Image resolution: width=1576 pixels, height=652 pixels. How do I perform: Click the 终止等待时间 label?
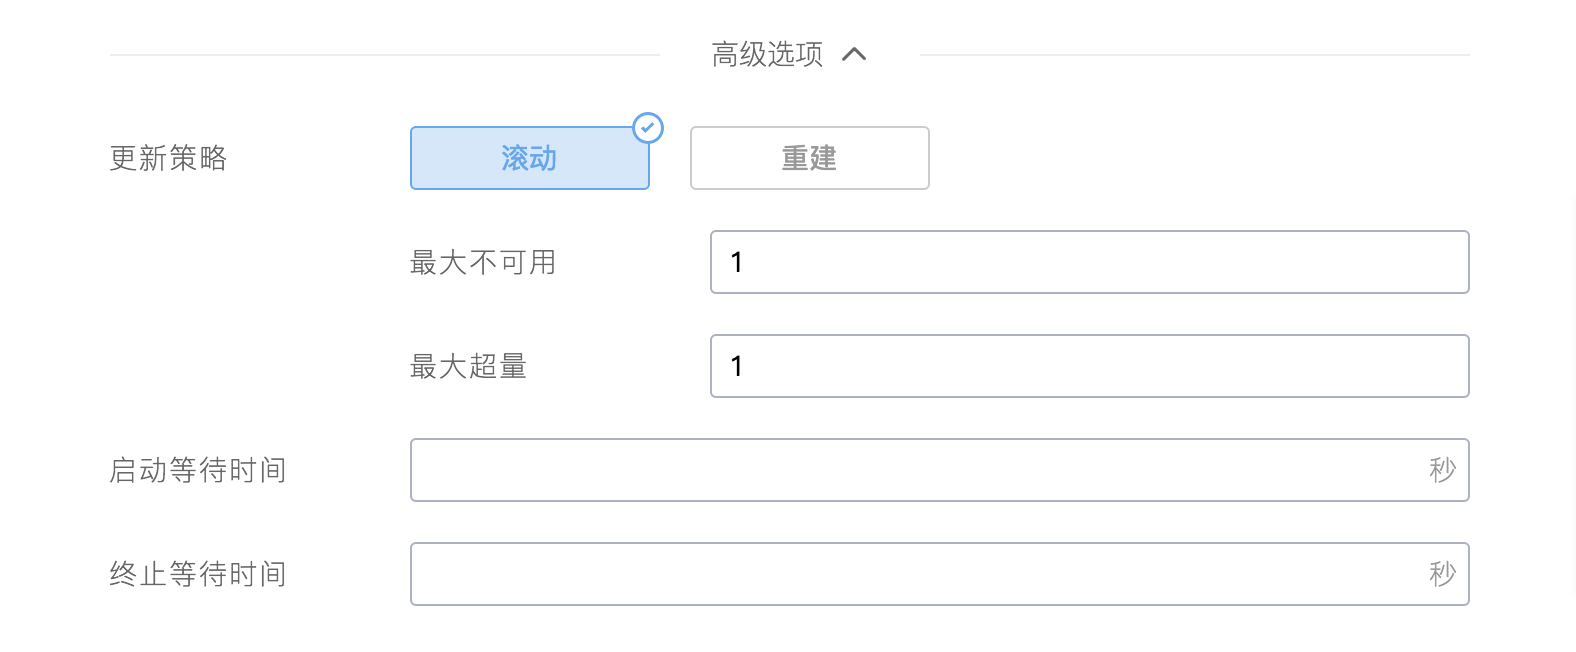click(198, 574)
